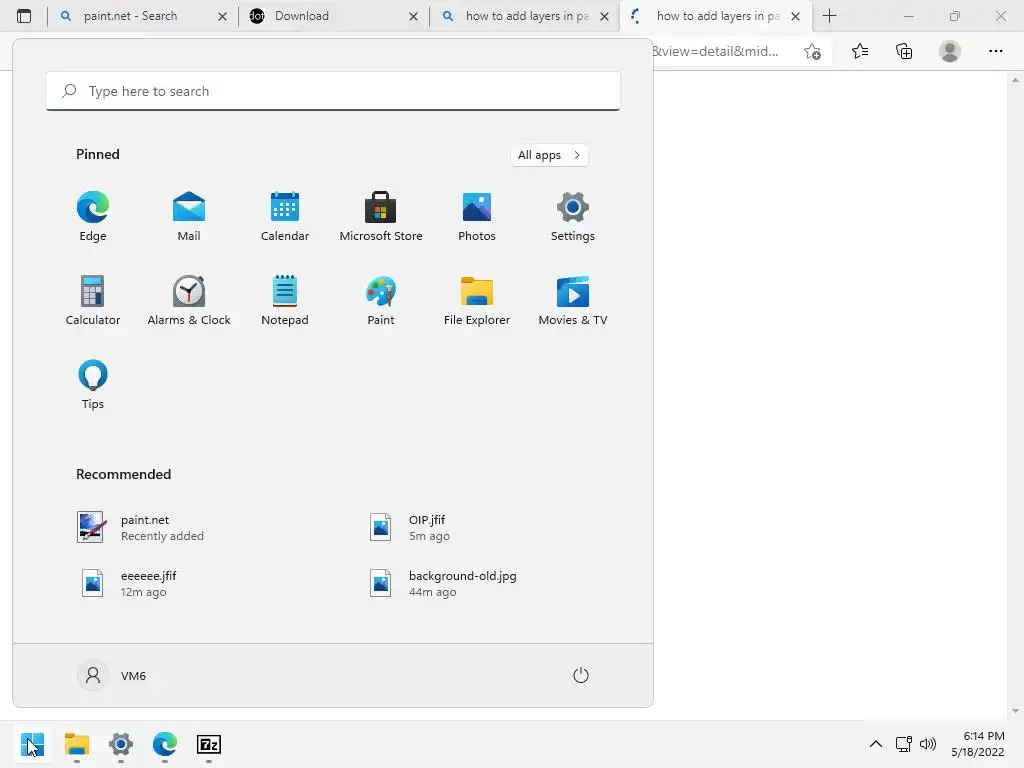This screenshot has height=768, width=1024.
Task: Launch the Photos app
Action: 477,217
